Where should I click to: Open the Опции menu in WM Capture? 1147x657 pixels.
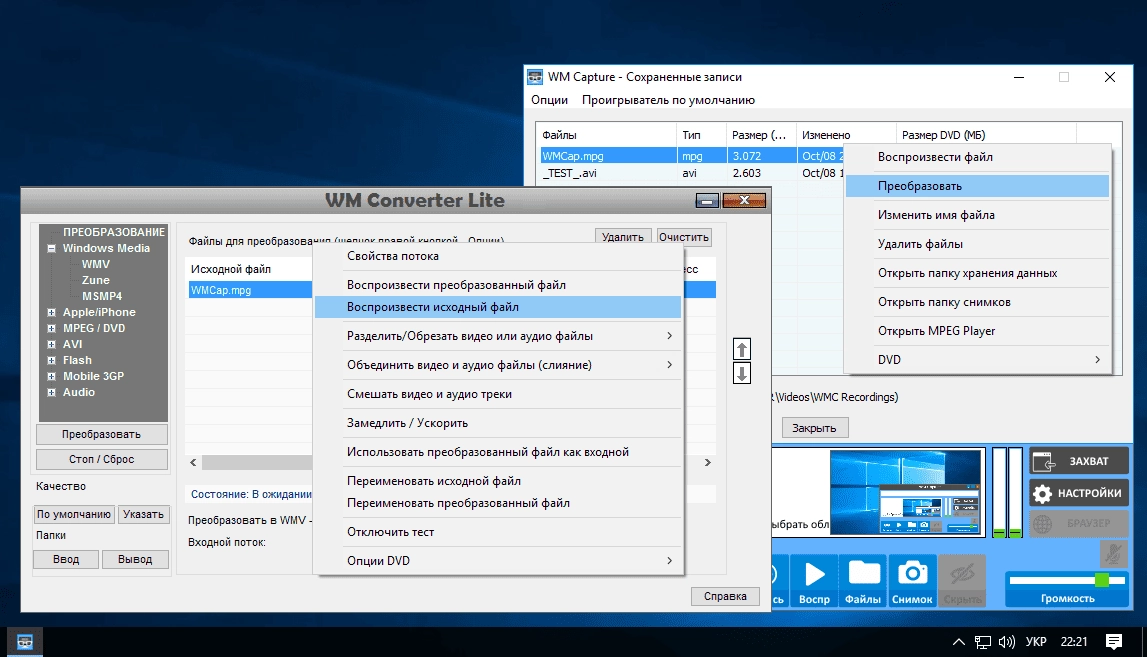(549, 100)
